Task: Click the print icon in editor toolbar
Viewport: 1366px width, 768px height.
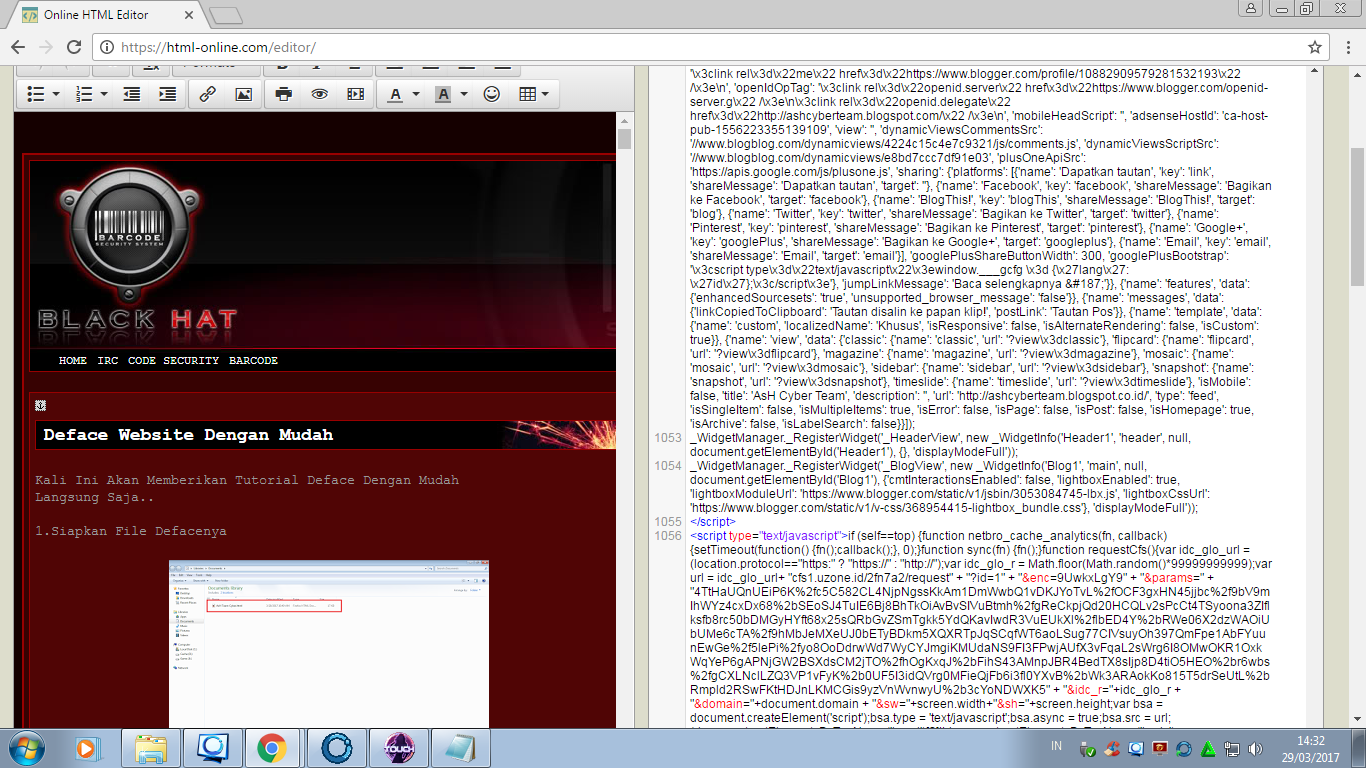Action: pyautogui.click(x=284, y=94)
